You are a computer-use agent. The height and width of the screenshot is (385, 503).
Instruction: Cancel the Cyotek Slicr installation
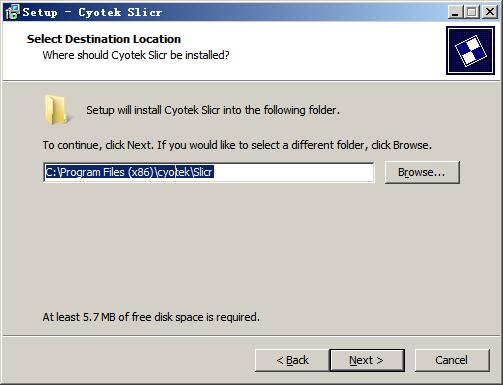point(452,360)
